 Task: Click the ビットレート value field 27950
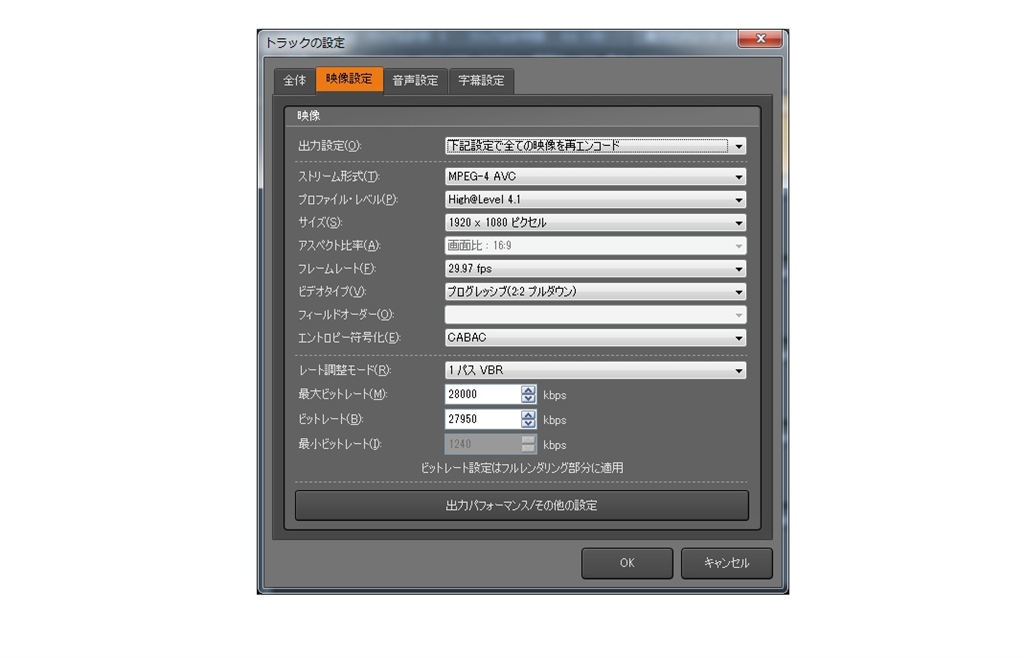point(483,419)
